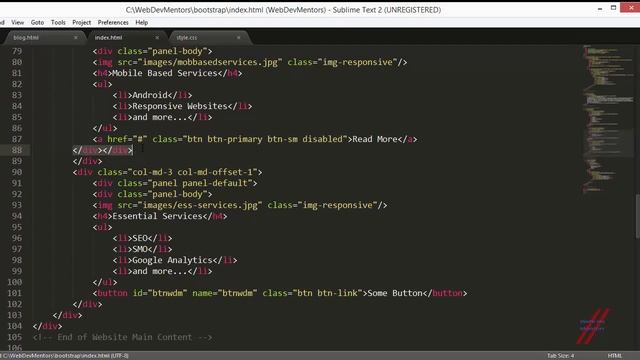640x360 pixels.
Task: Click the 'Read More' anchor text
Action: [375, 139]
